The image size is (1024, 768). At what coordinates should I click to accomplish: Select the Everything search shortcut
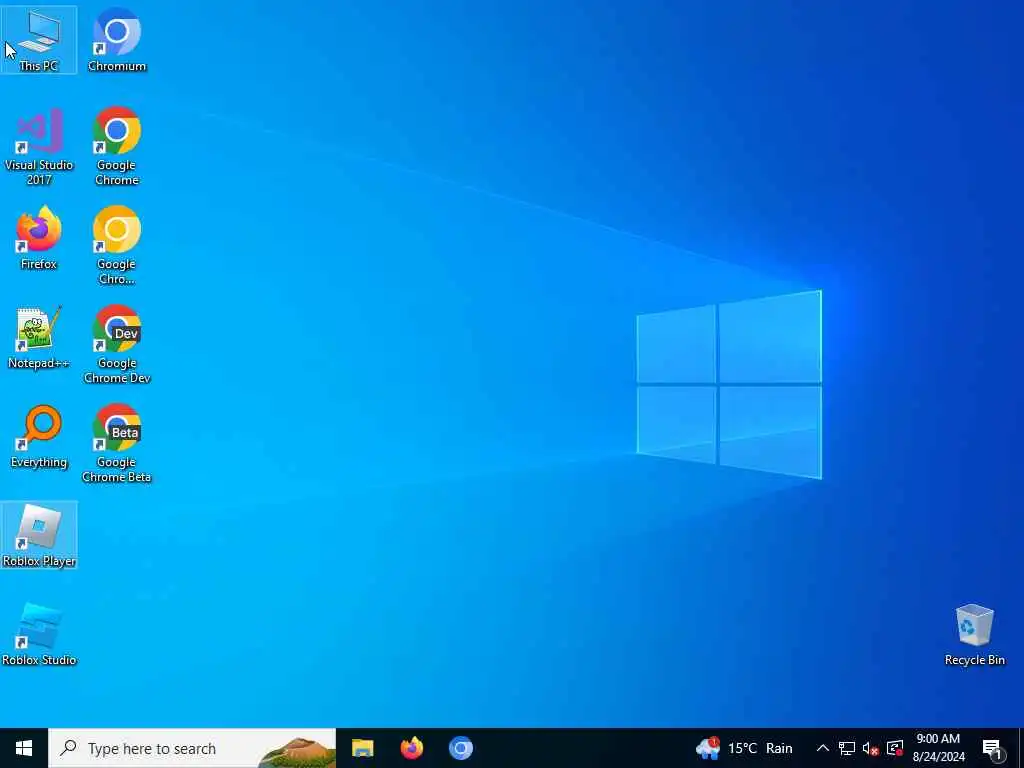point(39,436)
